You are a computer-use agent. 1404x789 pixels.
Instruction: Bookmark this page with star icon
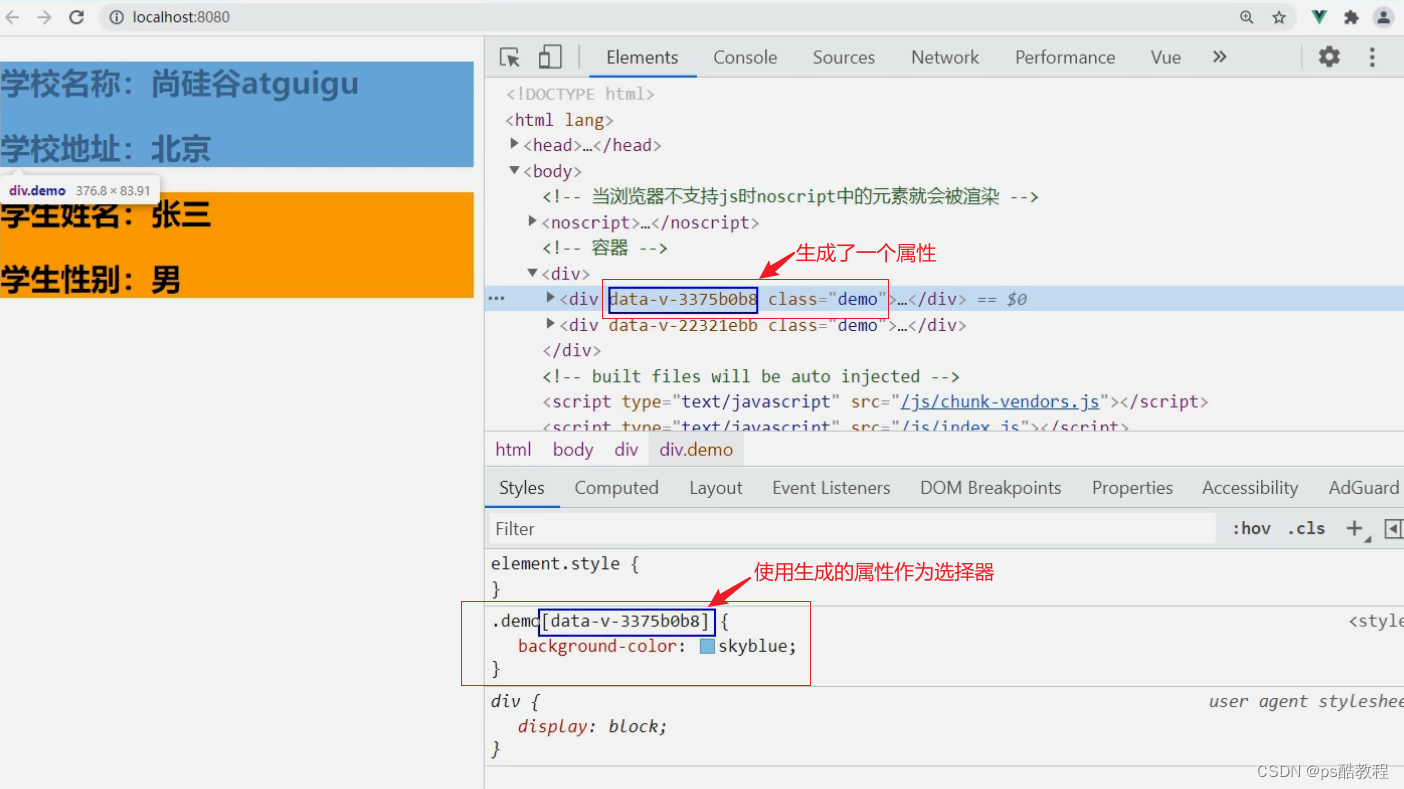coord(1279,17)
